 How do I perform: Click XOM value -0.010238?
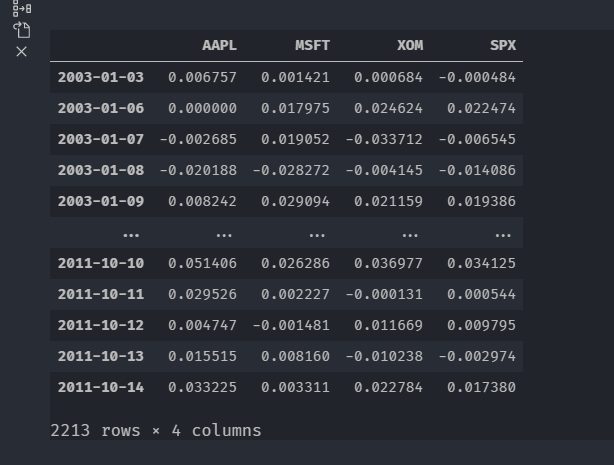tap(384, 356)
